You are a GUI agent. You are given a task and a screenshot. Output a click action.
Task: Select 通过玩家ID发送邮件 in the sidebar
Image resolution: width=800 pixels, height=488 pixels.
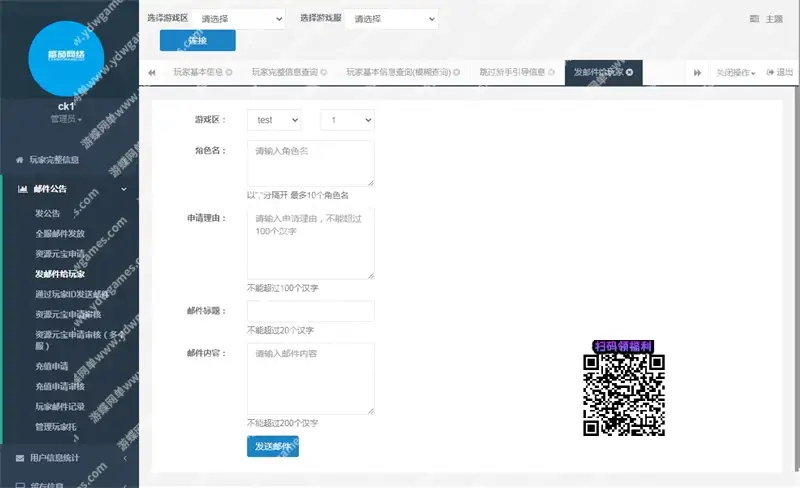click(72, 294)
